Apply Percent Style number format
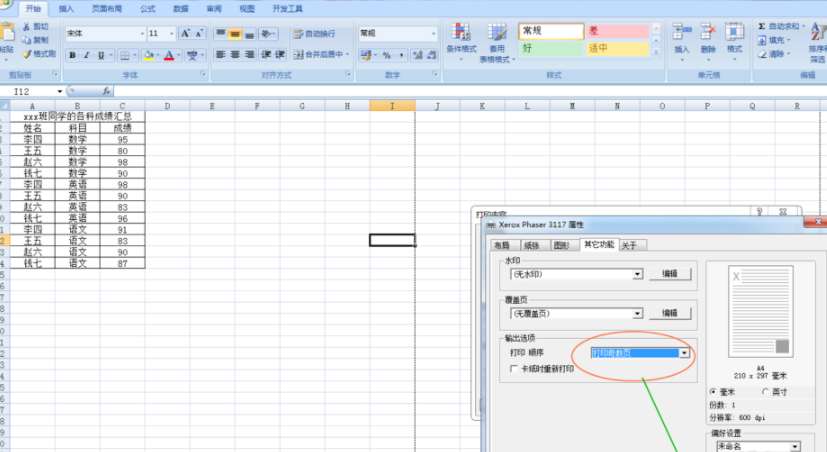The width and height of the screenshot is (827, 452). (x=387, y=55)
